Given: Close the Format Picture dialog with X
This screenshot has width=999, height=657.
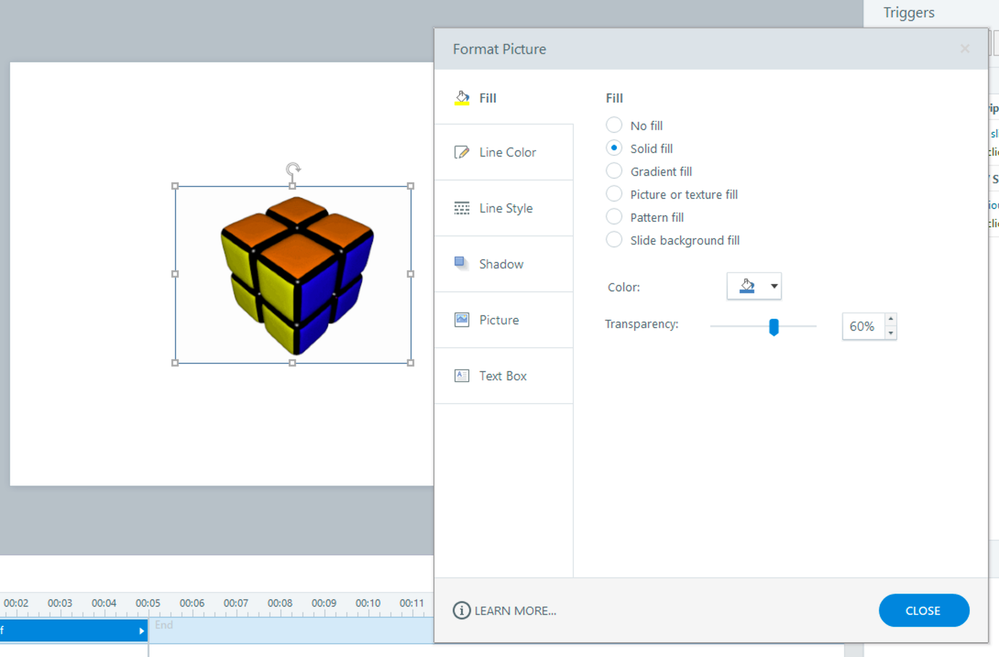Looking at the screenshot, I should click(965, 48).
